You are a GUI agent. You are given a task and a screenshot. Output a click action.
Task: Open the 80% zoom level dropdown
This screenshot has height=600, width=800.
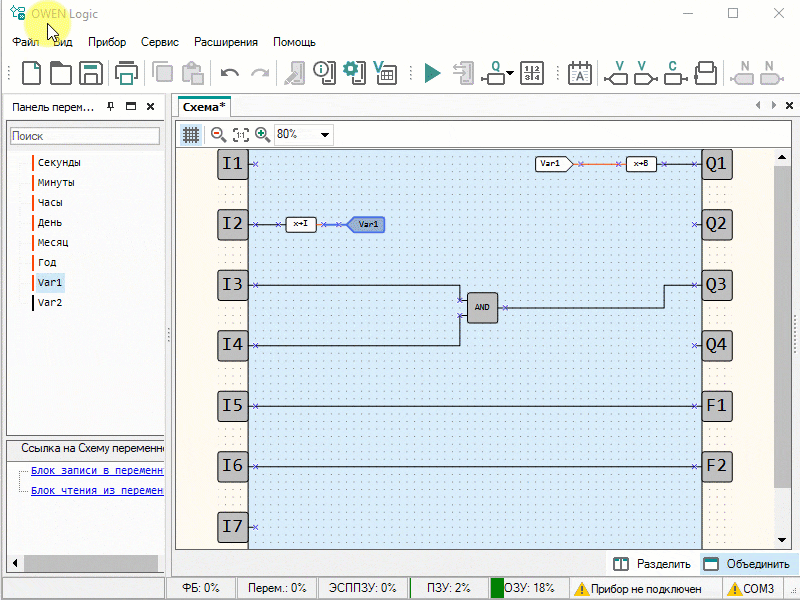tap(324, 135)
